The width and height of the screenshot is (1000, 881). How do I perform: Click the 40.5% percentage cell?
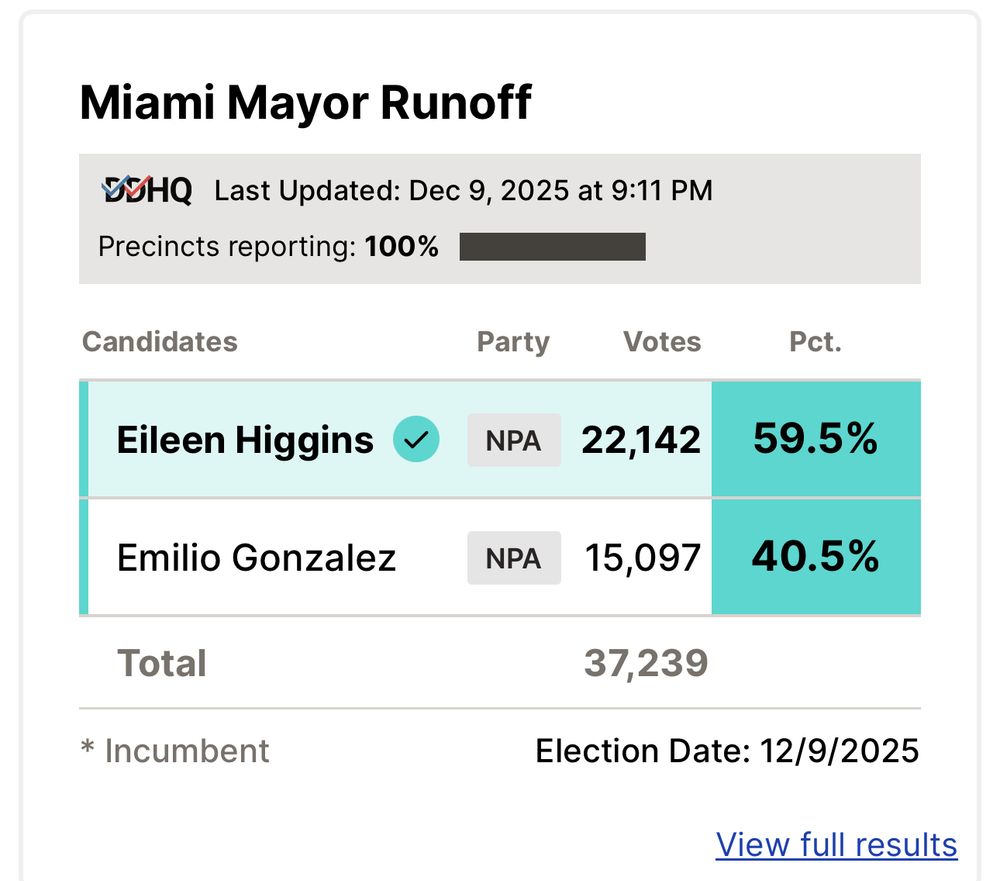(x=815, y=556)
